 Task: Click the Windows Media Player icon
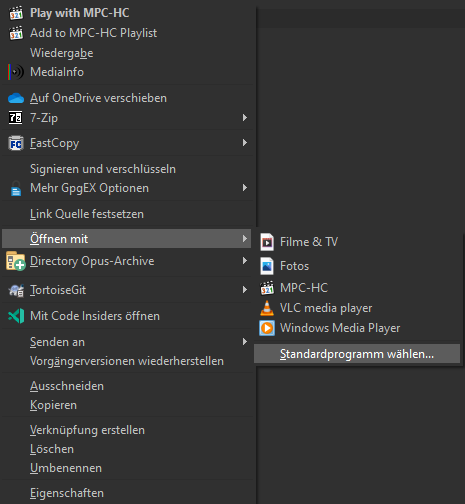267,328
